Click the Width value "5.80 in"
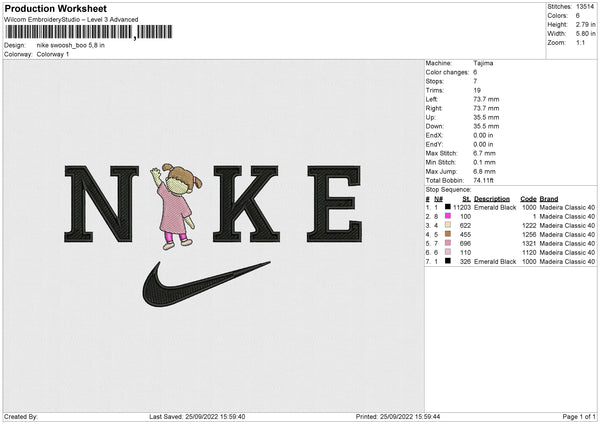600x424 pixels. [586, 34]
